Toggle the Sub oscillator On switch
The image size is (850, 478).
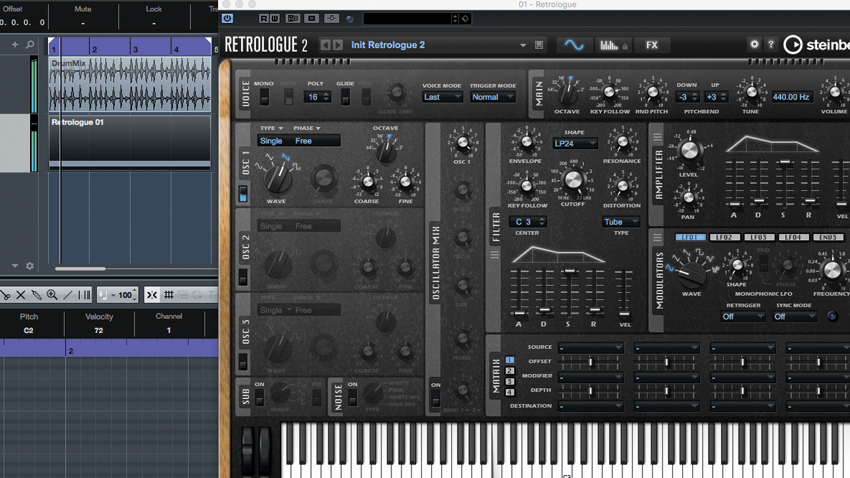259,398
